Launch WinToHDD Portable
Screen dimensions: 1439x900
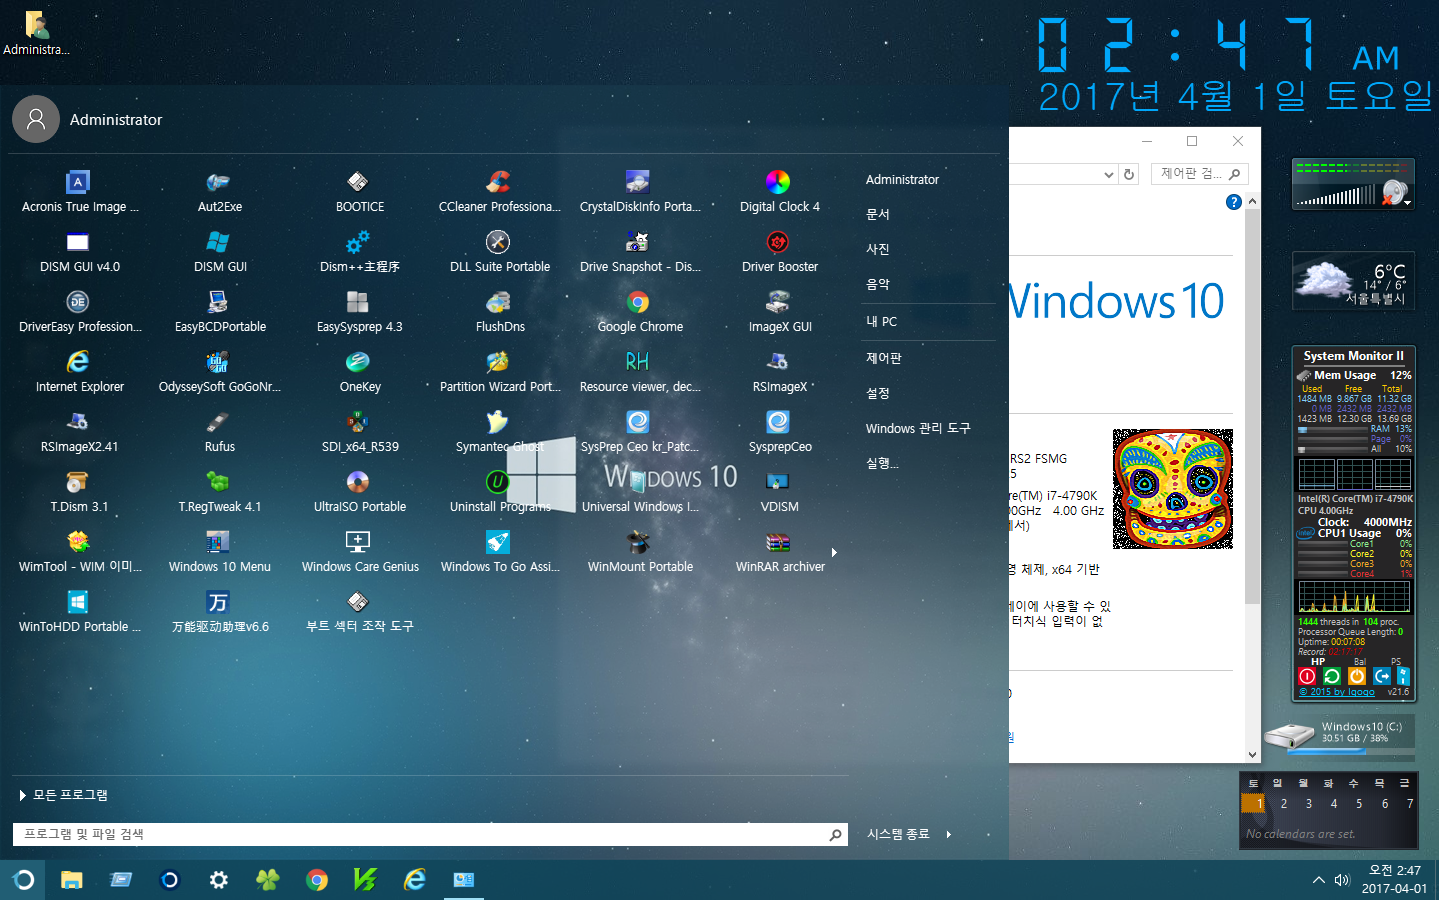78,602
